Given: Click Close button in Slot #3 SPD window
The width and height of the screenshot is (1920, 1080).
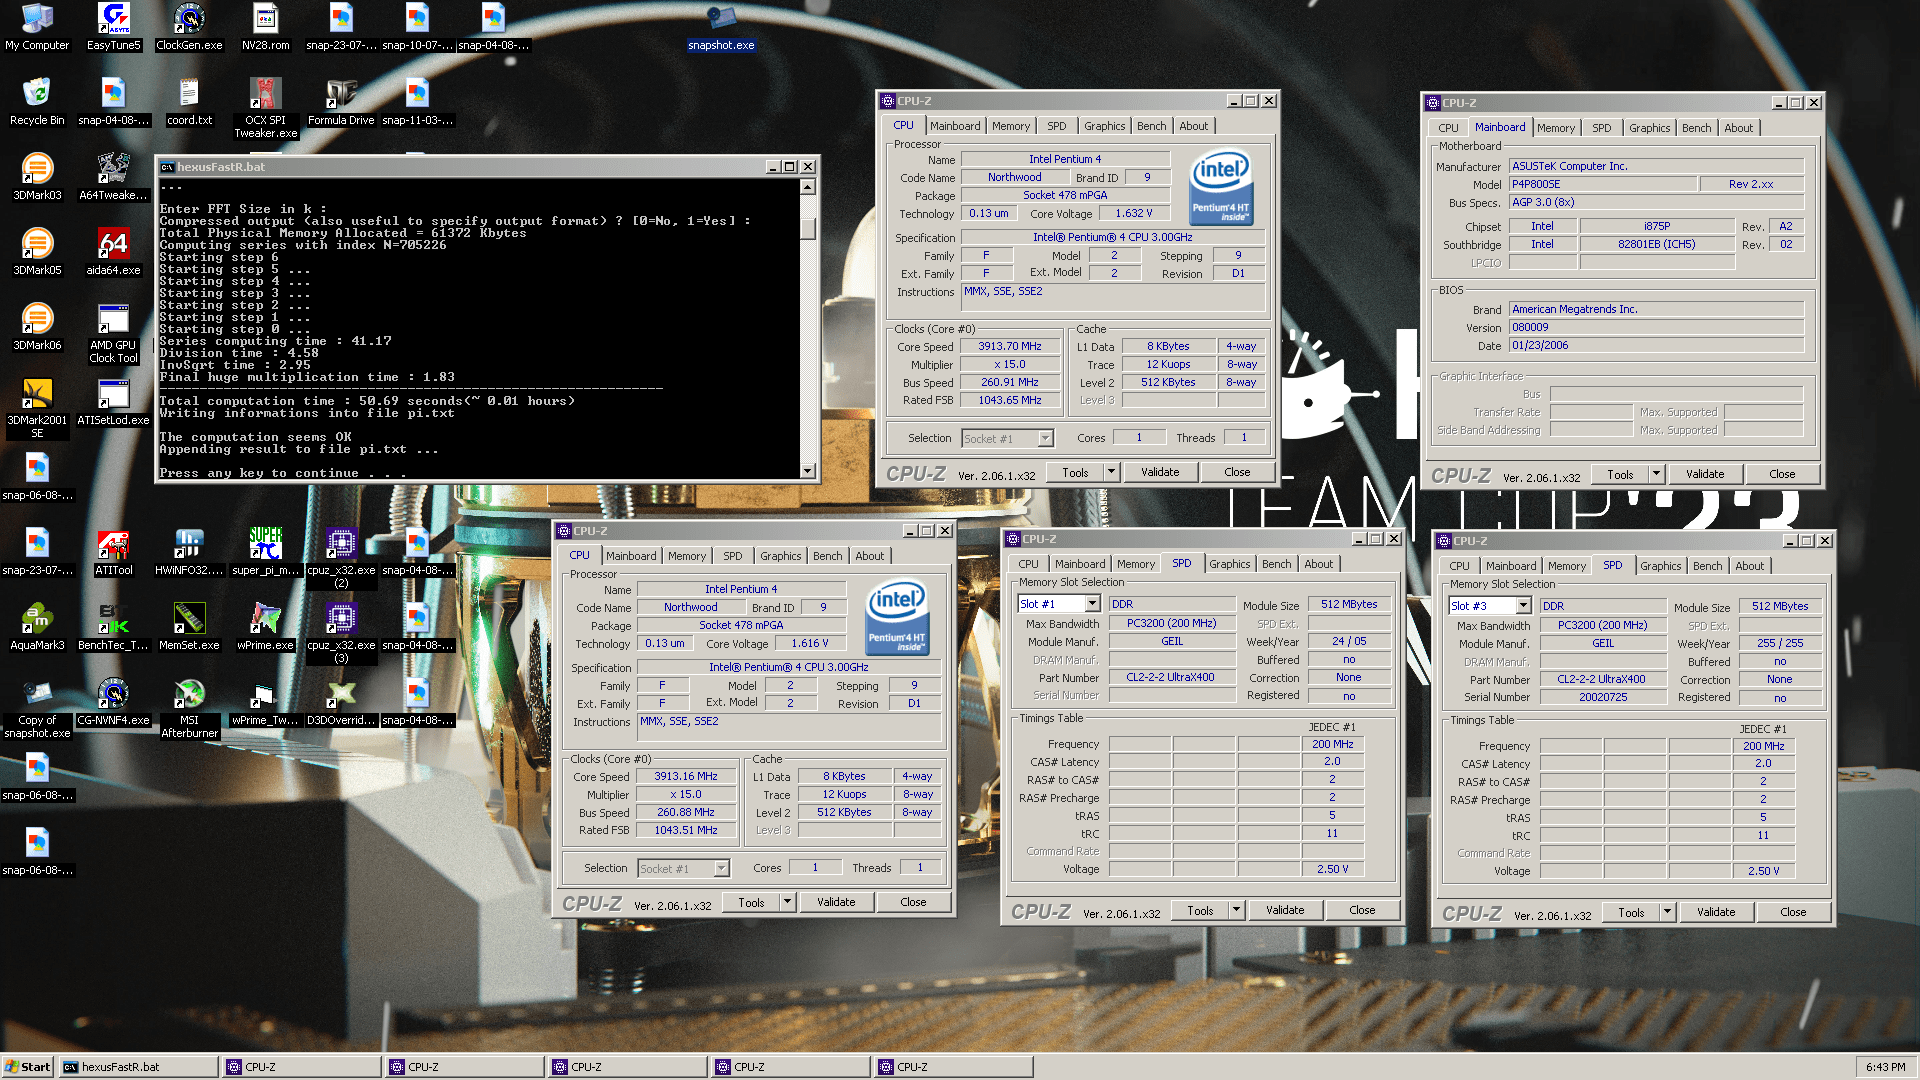Looking at the screenshot, I should click(1793, 912).
